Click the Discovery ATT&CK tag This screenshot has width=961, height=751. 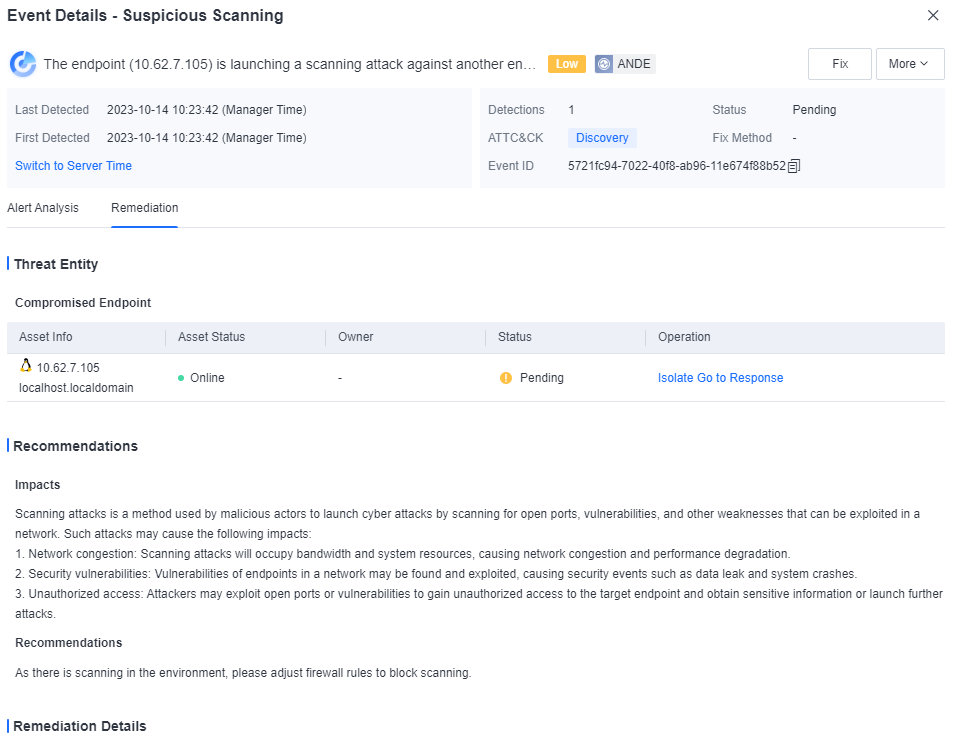(602, 138)
